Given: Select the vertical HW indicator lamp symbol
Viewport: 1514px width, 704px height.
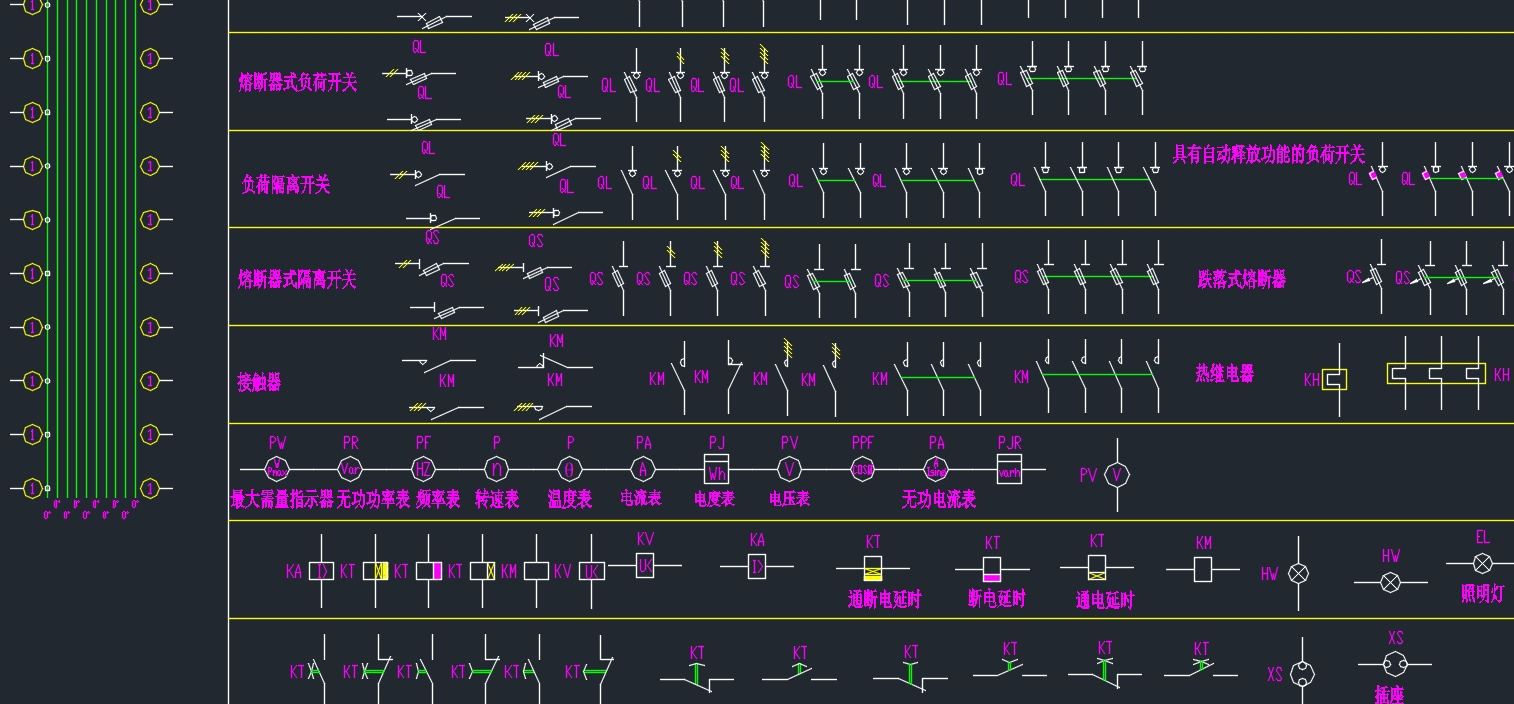Looking at the screenshot, I should (x=1299, y=573).
